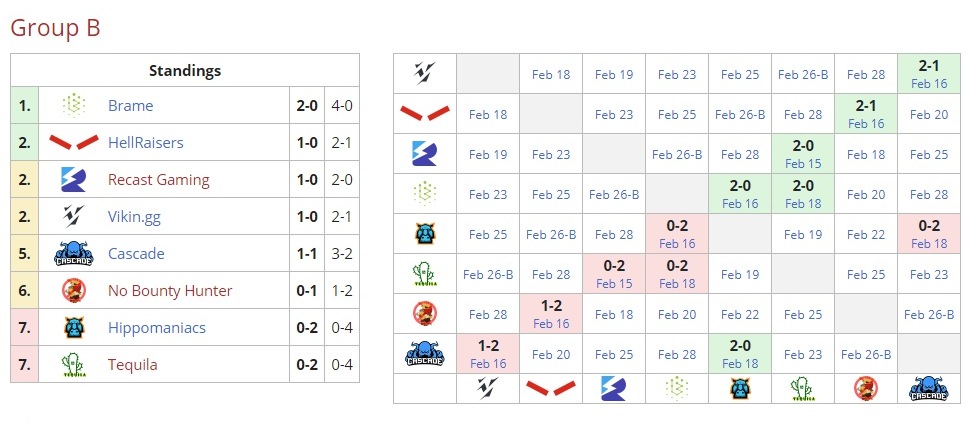Click the No Bounty Hunter logo in Standings
This screenshot has height=424, width=976.
click(x=73, y=291)
